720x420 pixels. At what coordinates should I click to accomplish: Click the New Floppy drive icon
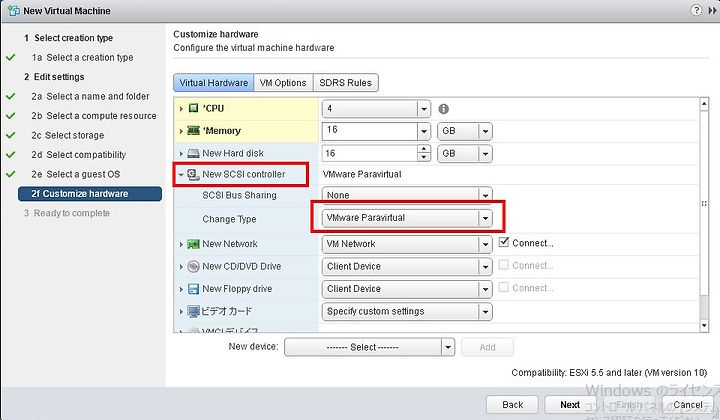[x=193, y=289]
